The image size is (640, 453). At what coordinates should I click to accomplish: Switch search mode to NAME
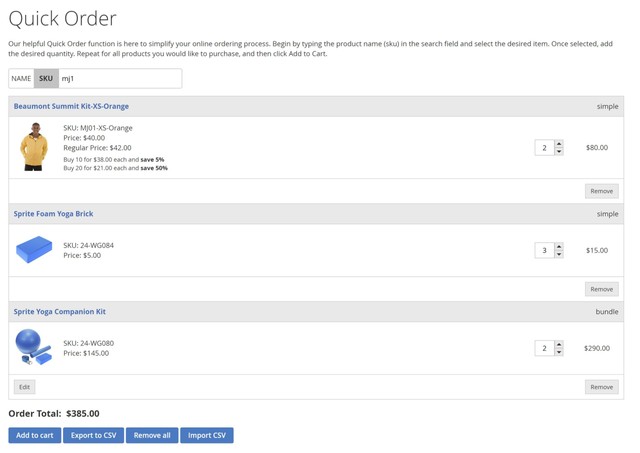point(21,78)
